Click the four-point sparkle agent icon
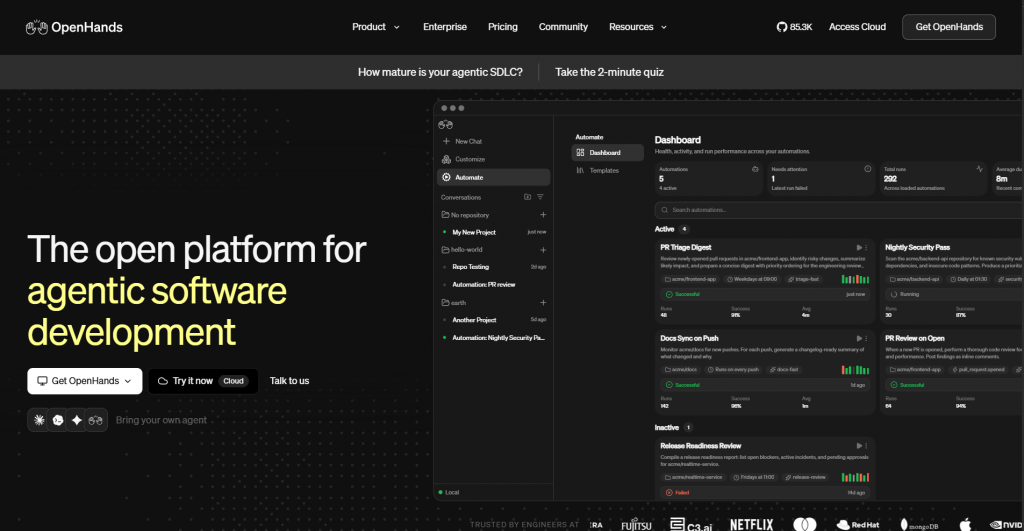Viewport: 1024px width, 531px height. click(76, 420)
